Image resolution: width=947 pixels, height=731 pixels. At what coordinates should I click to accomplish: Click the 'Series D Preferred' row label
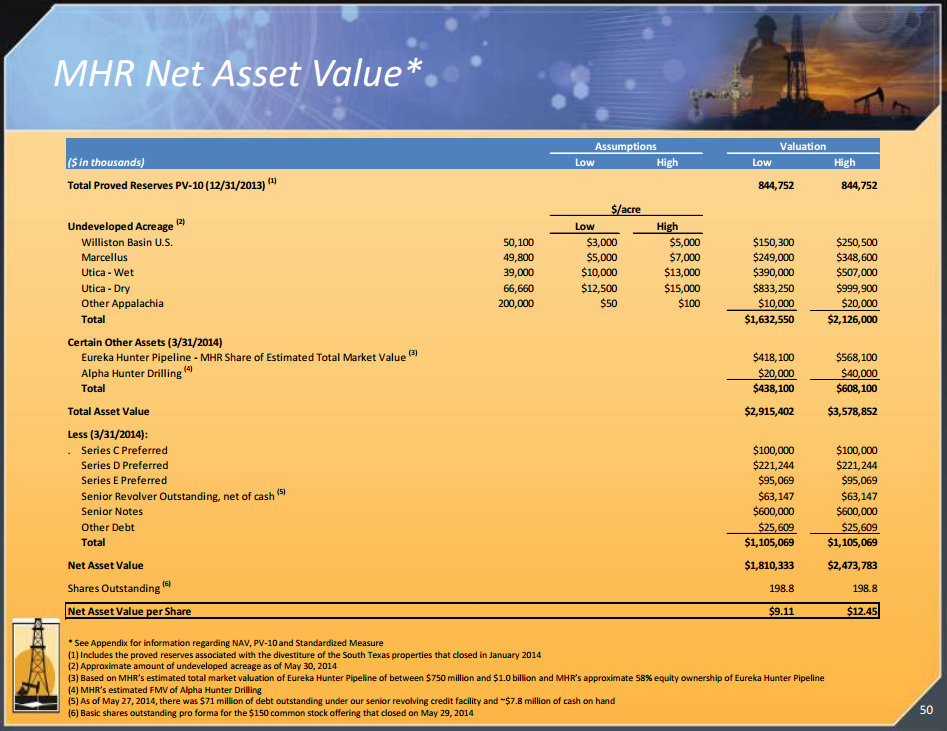124,465
